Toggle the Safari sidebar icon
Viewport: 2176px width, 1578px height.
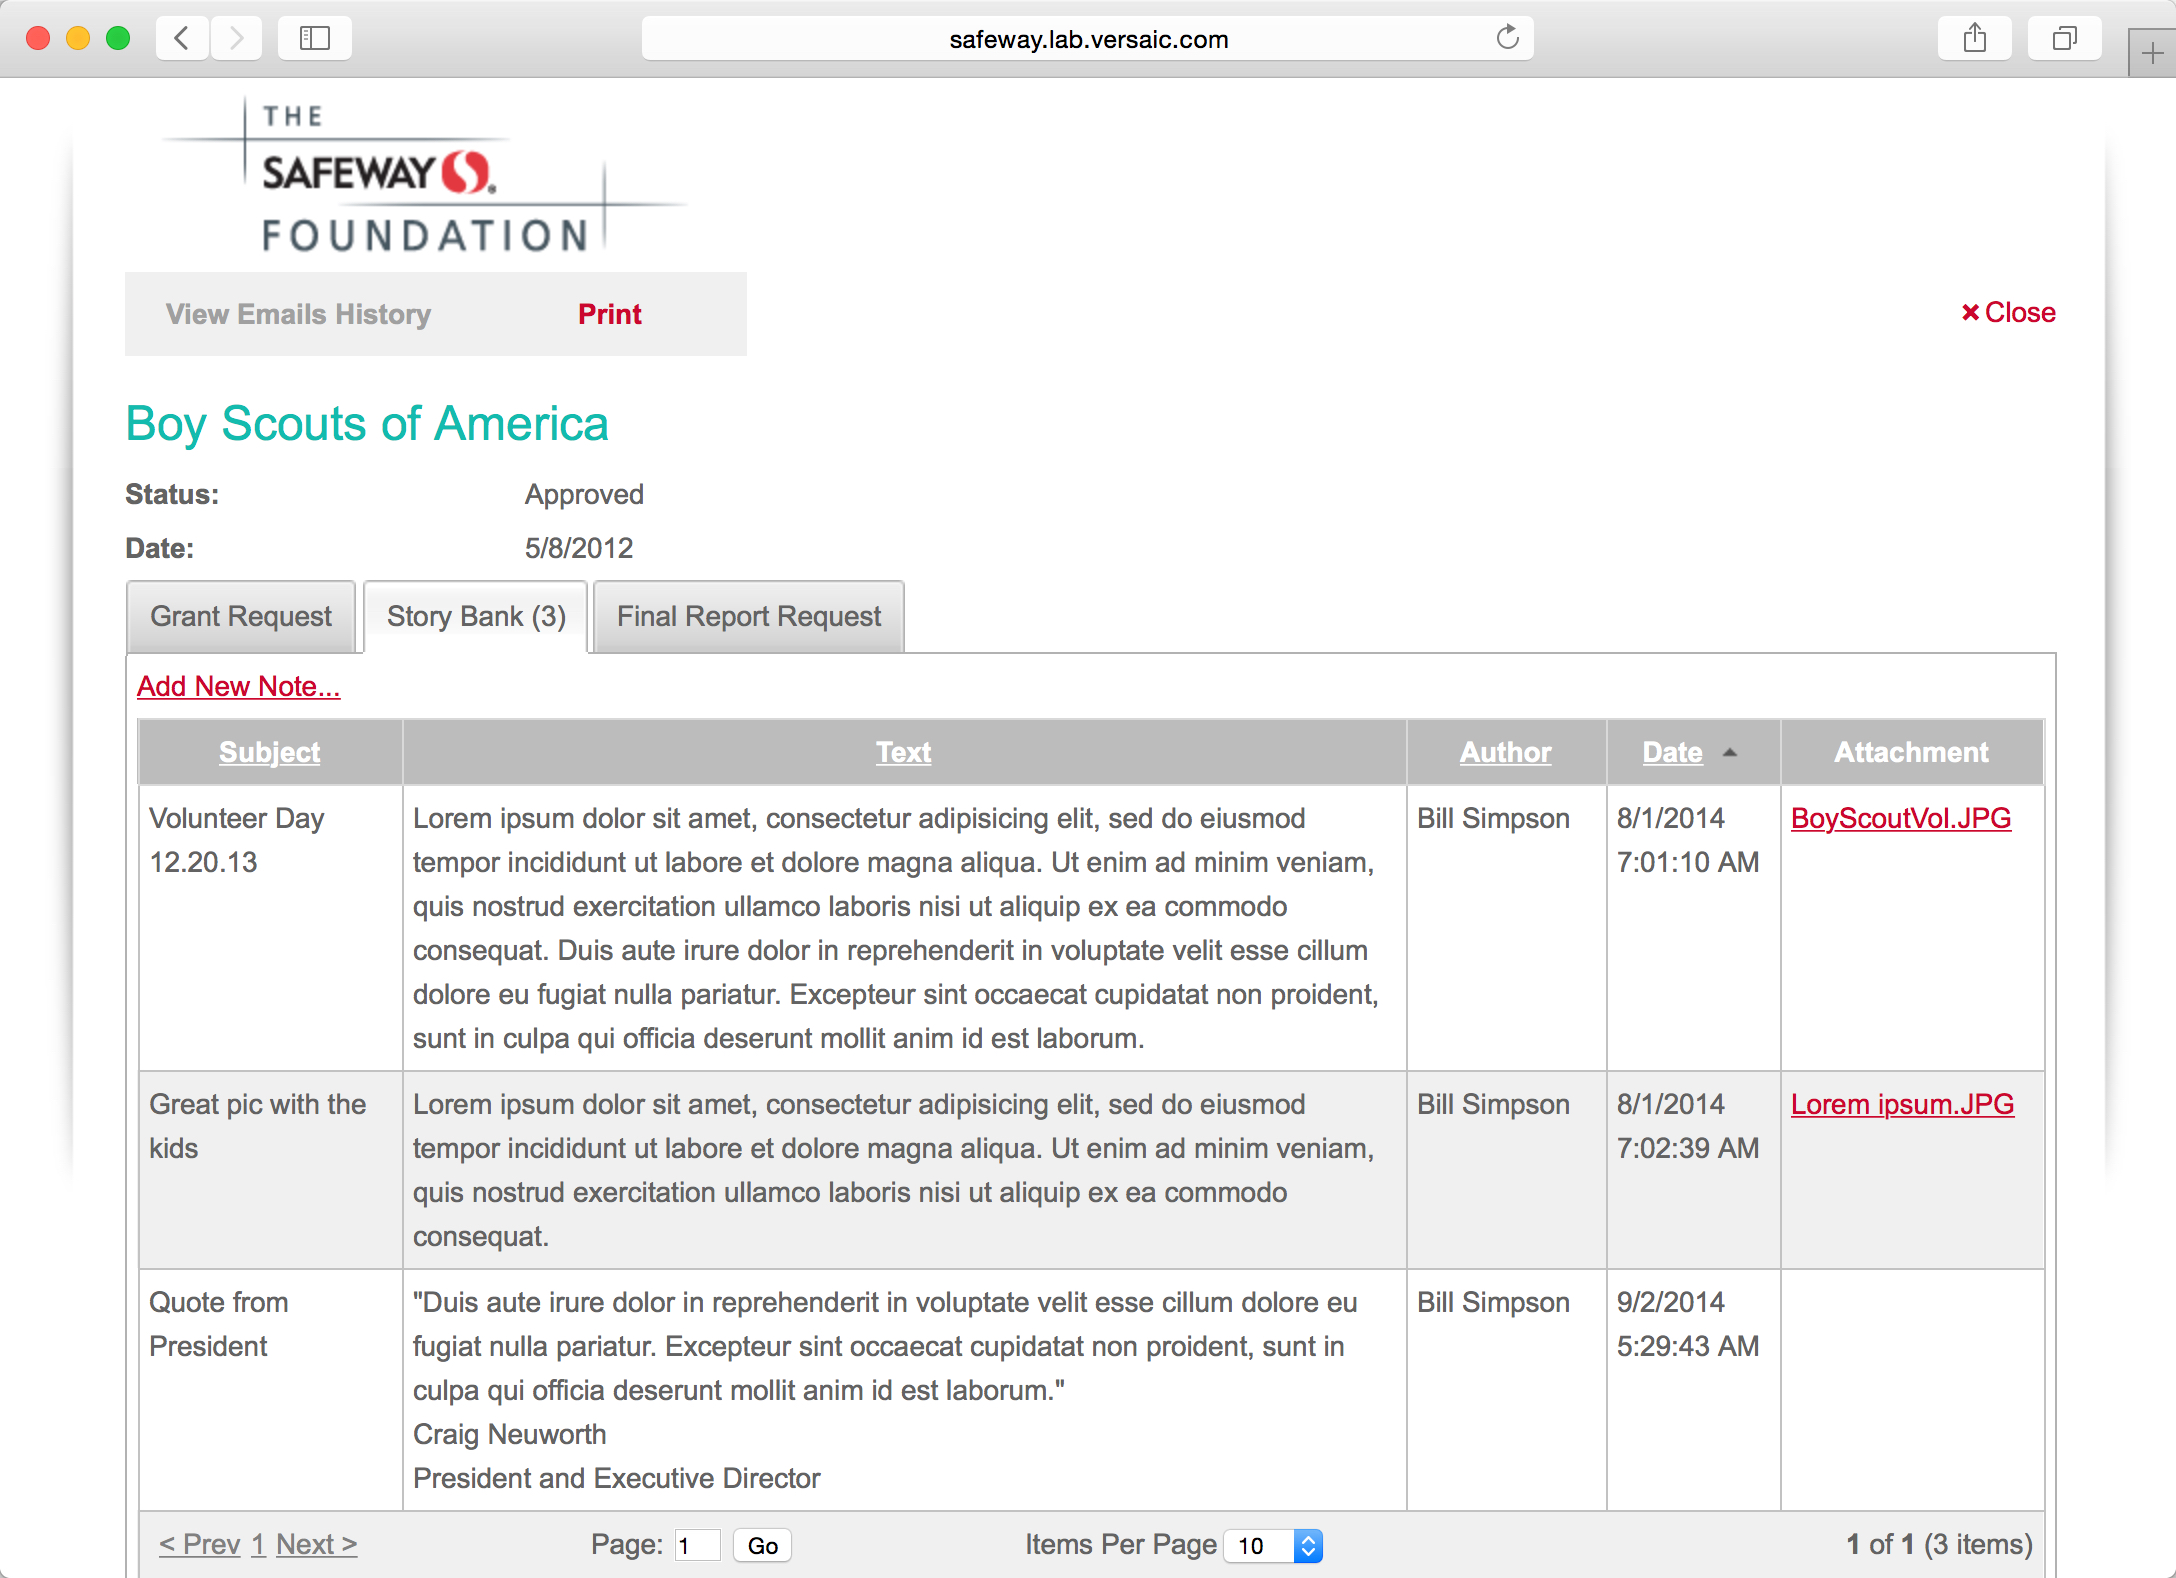click(314, 39)
